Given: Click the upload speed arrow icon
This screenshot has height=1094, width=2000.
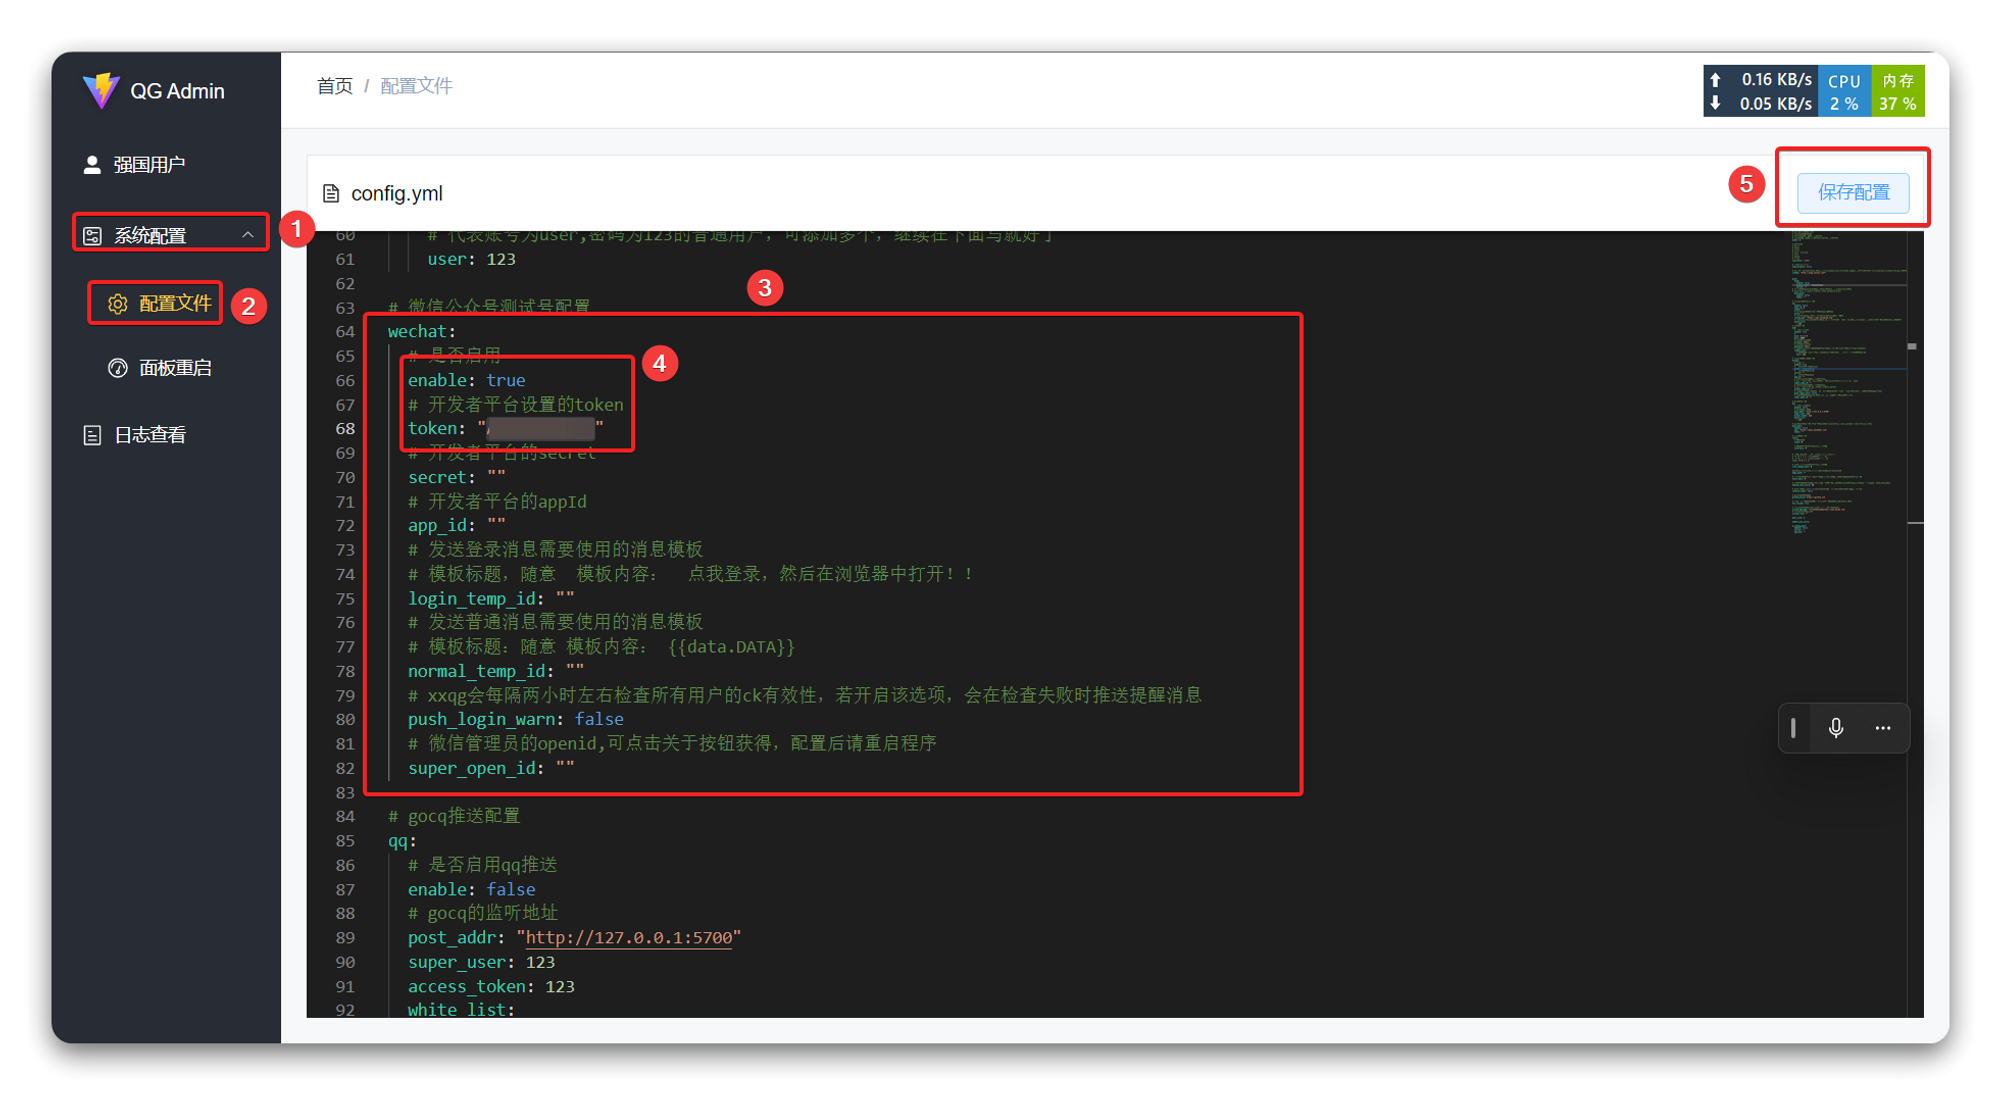Looking at the screenshot, I should 1716,80.
